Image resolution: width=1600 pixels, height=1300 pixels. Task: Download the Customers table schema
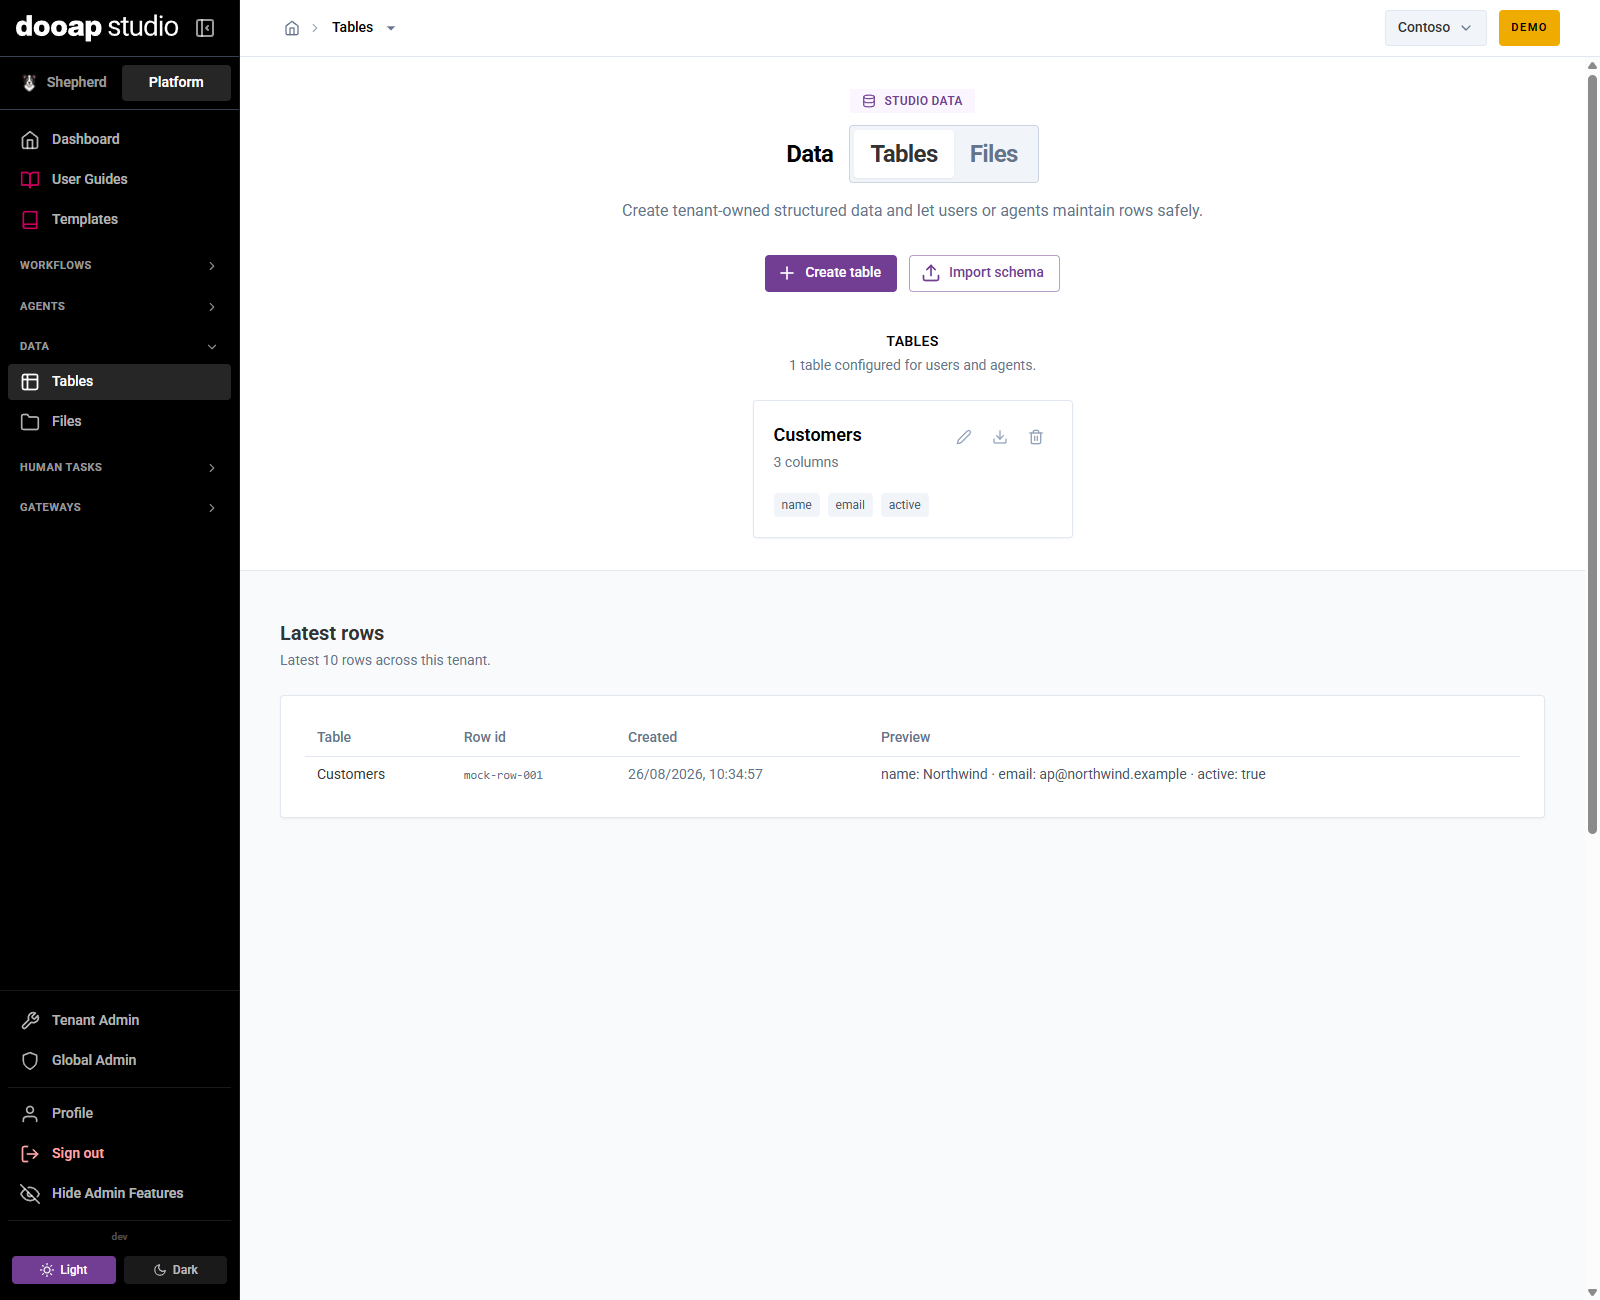click(x=1000, y=437)
